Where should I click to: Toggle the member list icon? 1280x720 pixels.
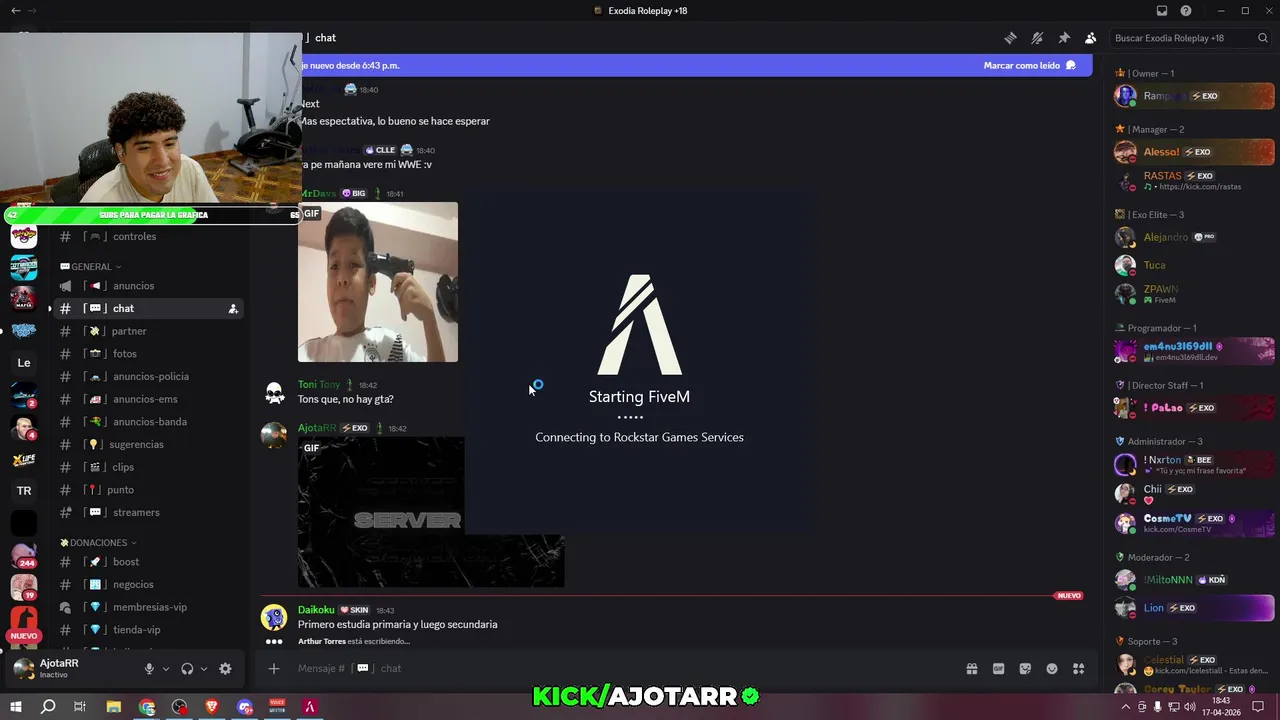[x=1091, y=38]
